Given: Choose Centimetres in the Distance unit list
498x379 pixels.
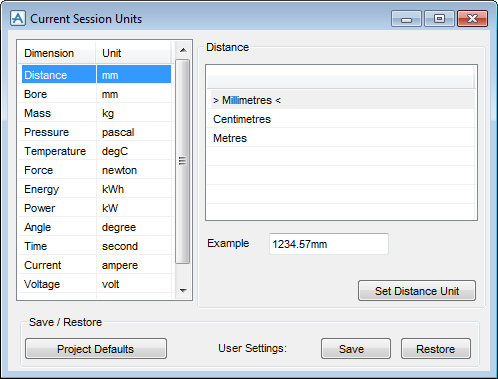Looking at the screenshot, I should click(341, 119).
